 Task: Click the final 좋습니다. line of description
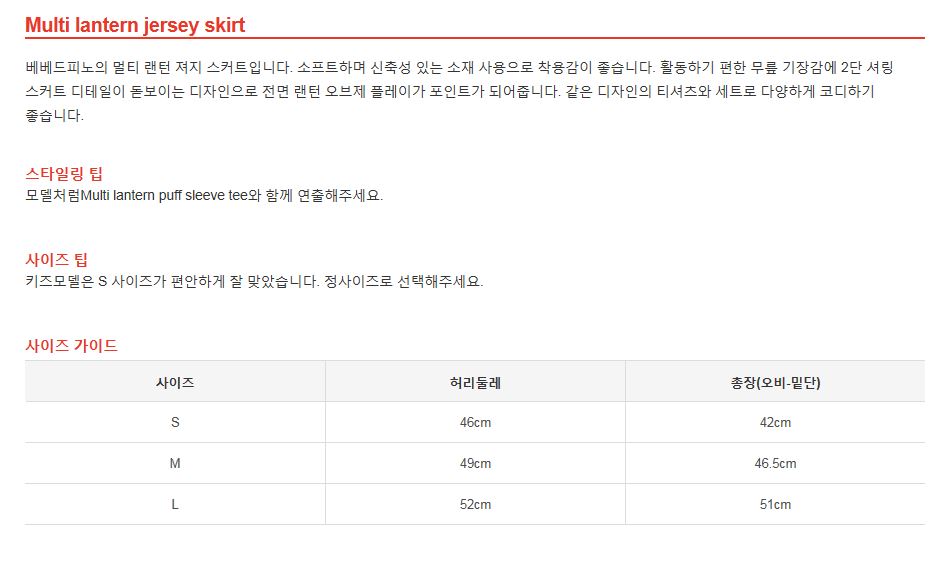[54, 115]
